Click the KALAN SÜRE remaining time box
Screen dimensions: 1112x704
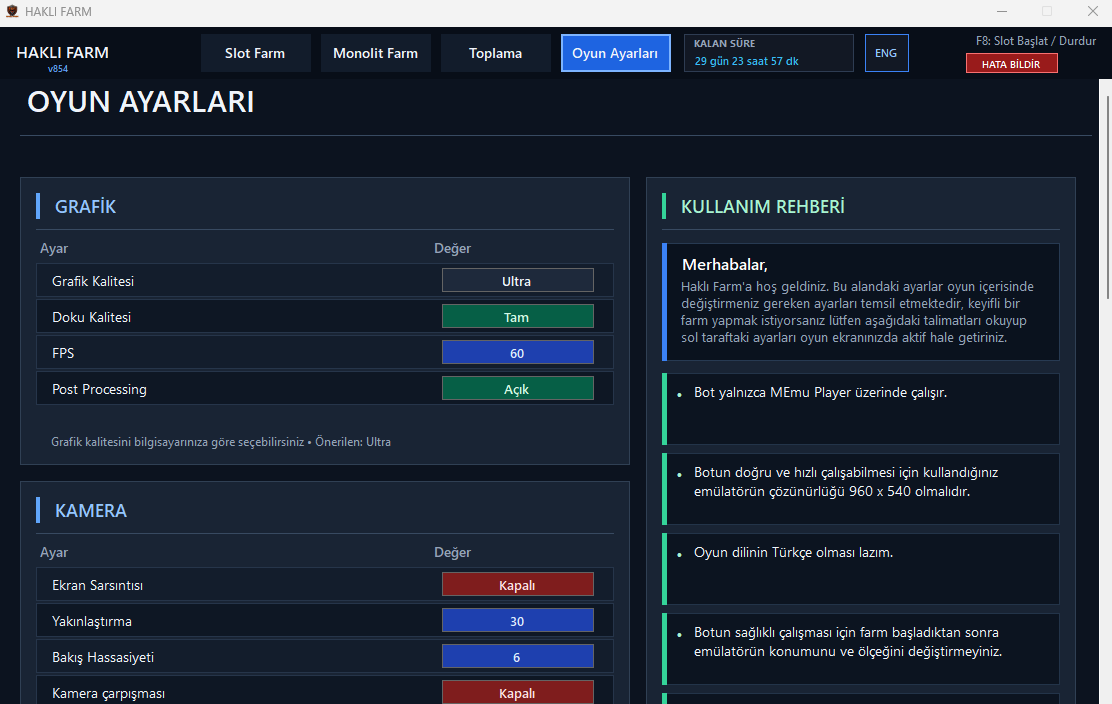point(769,53)
